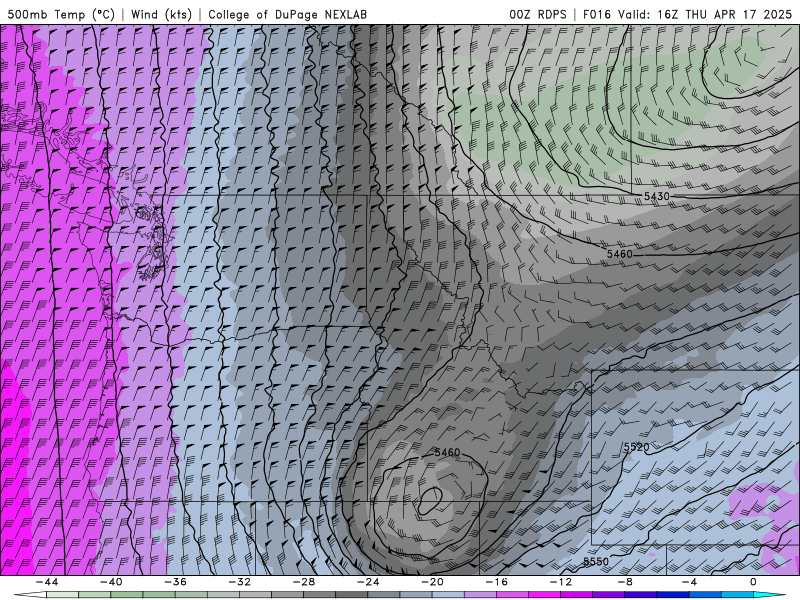This screenshot has height=600, width=800.
Task: Click the "500mb Temp (°C)" title text
Action: point(61,14)
